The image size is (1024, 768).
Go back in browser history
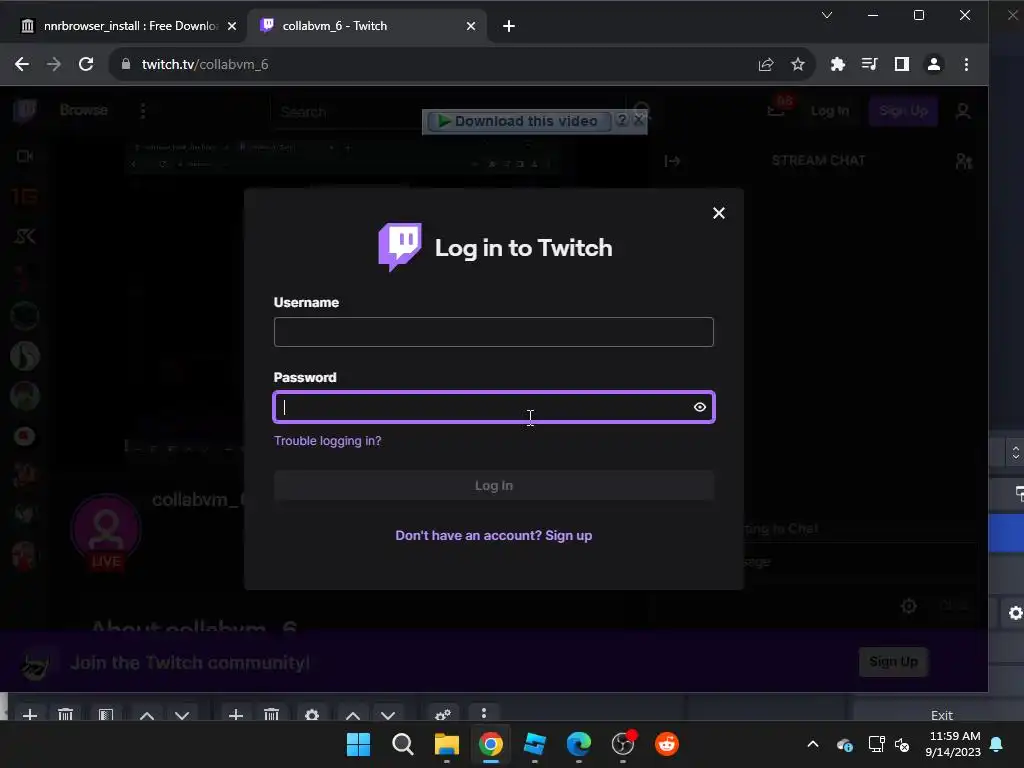(x=22, y=64)
